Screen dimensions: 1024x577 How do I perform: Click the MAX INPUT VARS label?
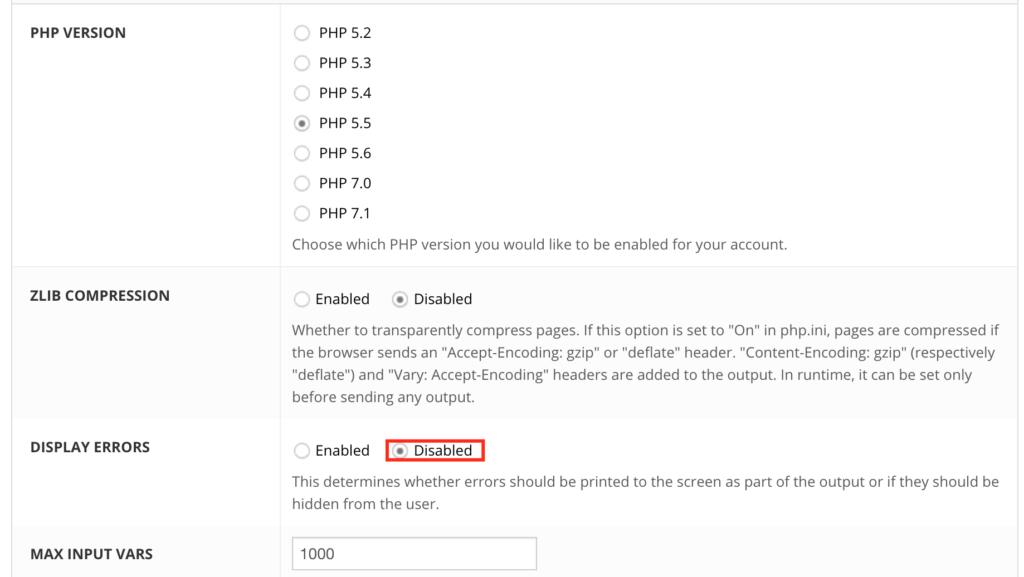tap(91, 553)
